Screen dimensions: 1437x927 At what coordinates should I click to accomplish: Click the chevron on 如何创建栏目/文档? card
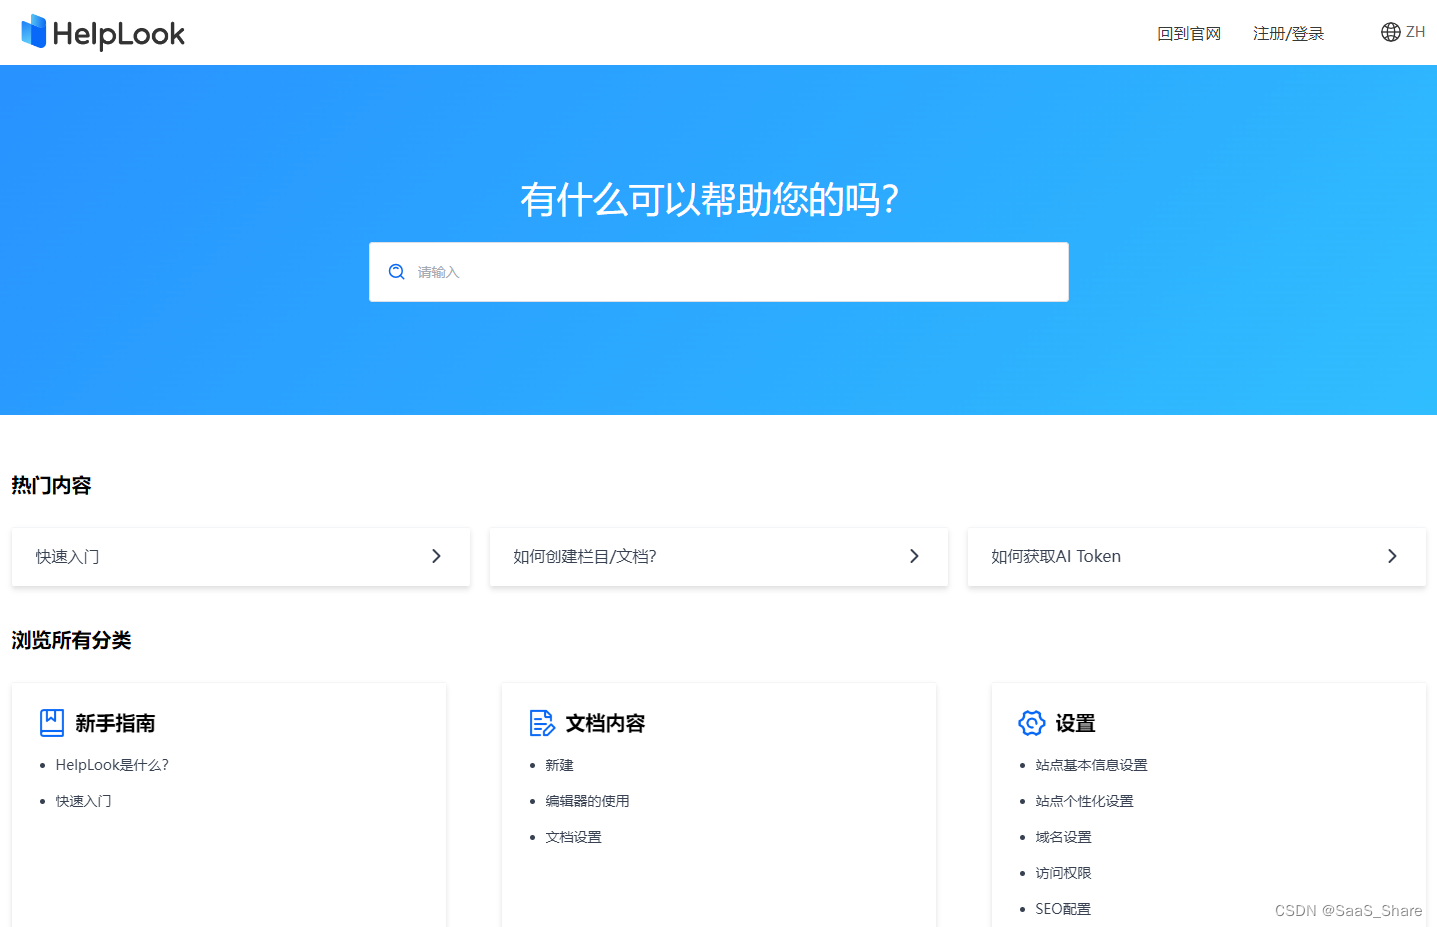tap(914, 556)
